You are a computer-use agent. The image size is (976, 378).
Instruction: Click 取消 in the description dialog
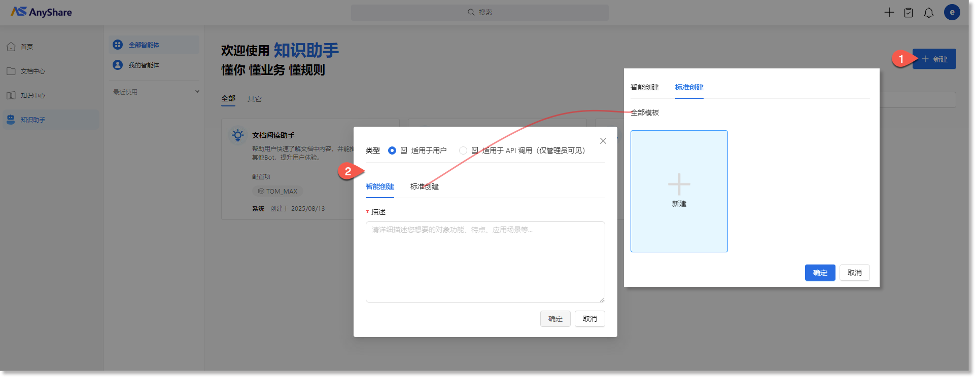[x=589, y=319]
